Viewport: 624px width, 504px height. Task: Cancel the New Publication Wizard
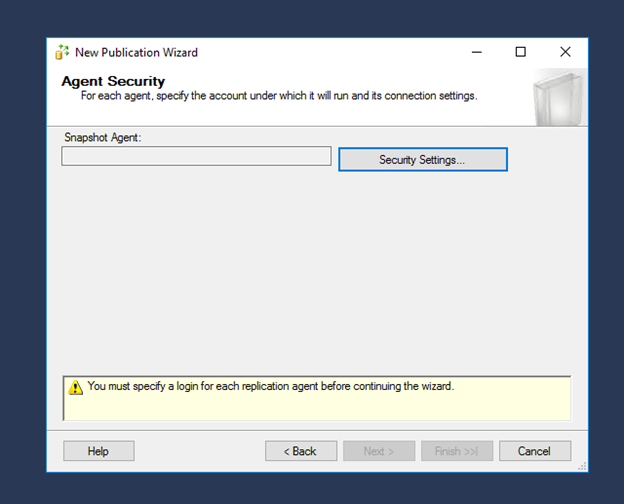535,451
